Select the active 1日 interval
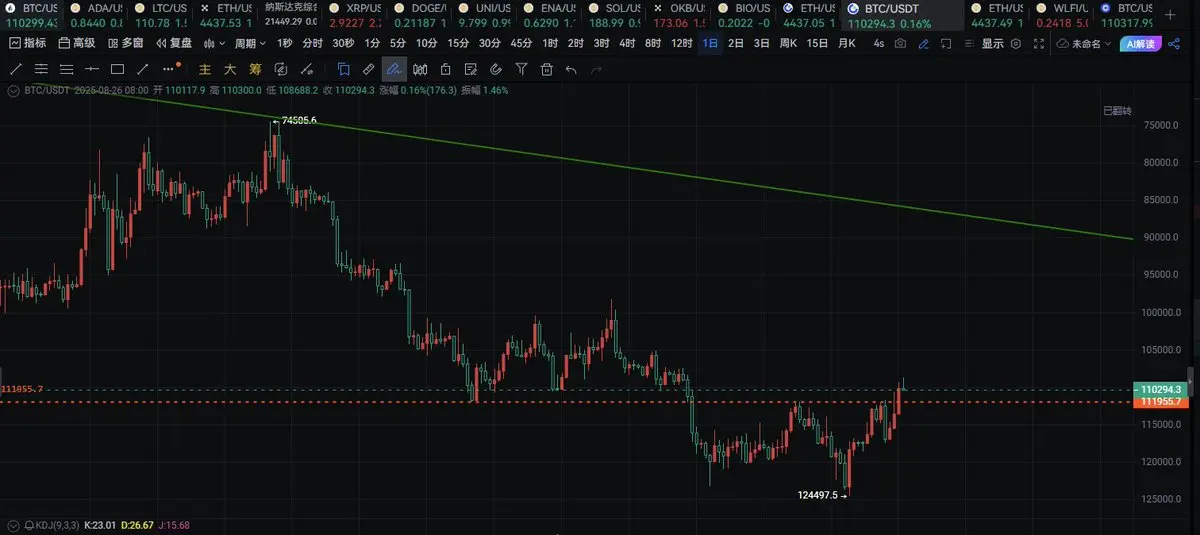This screenshot has height=535, width=1200. [x=710, y=43]
